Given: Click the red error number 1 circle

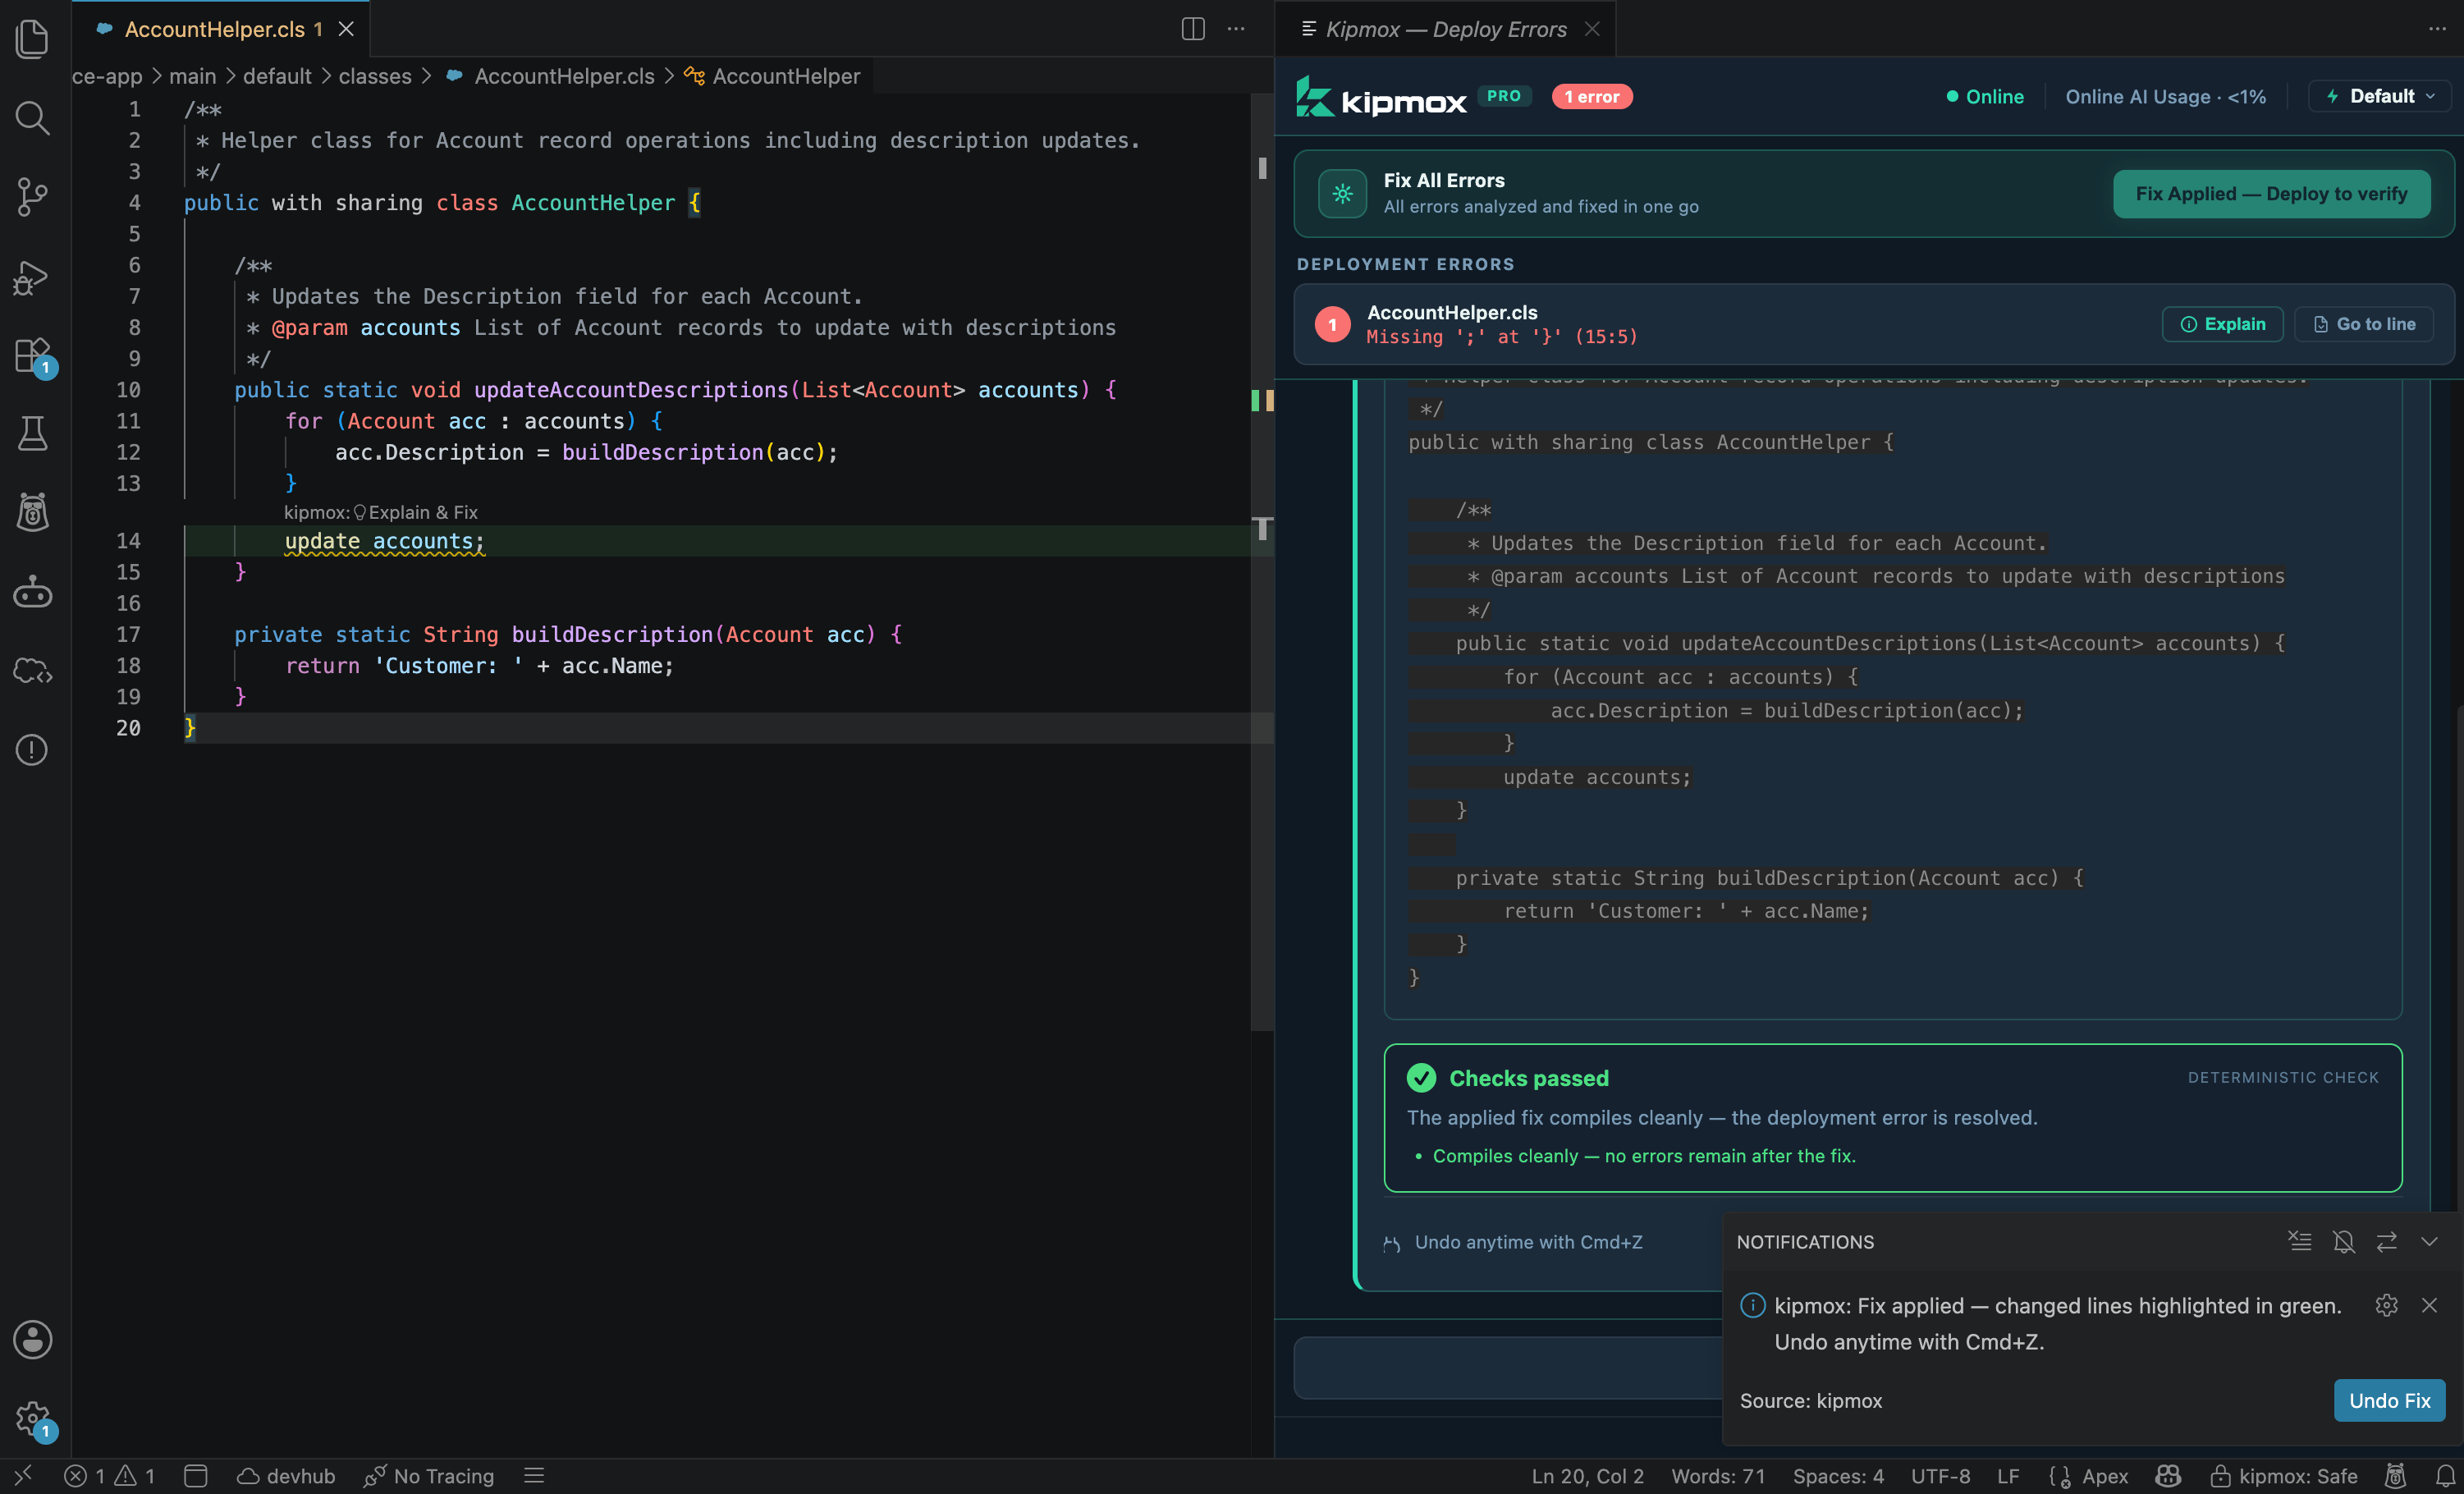Looking at the screenshot, I should [1332, 324].
